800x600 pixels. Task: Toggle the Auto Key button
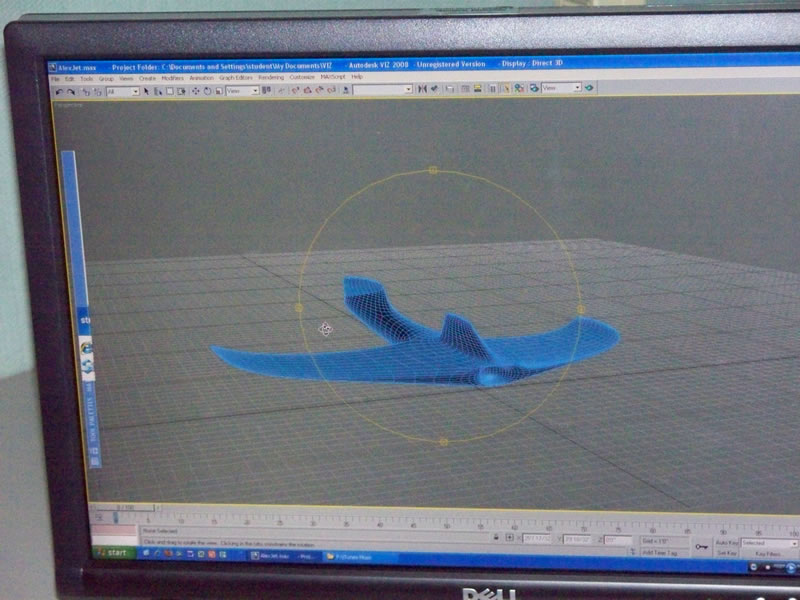point(727,543)
